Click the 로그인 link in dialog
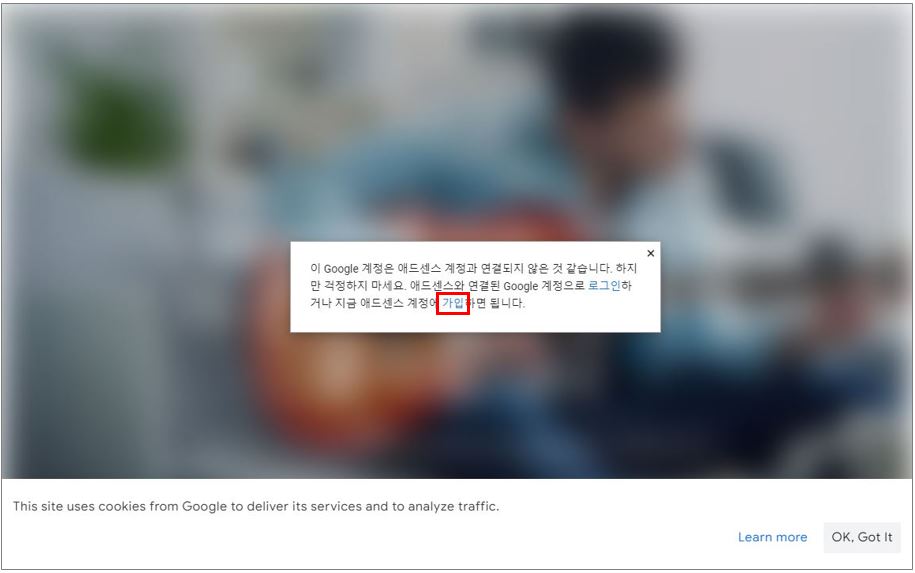Screen dimensions: 915x573 604,285
